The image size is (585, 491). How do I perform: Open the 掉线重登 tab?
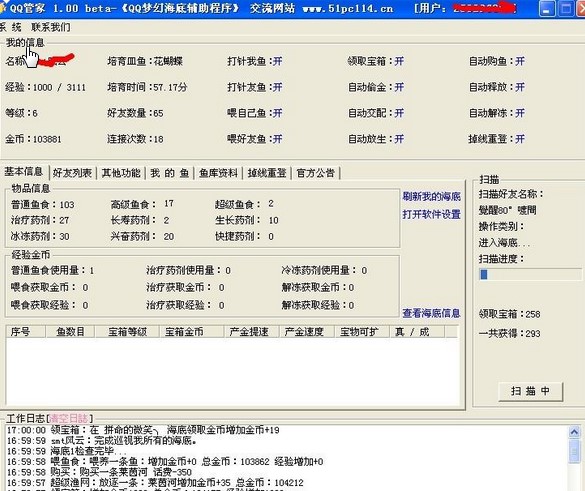coord(267,173)
